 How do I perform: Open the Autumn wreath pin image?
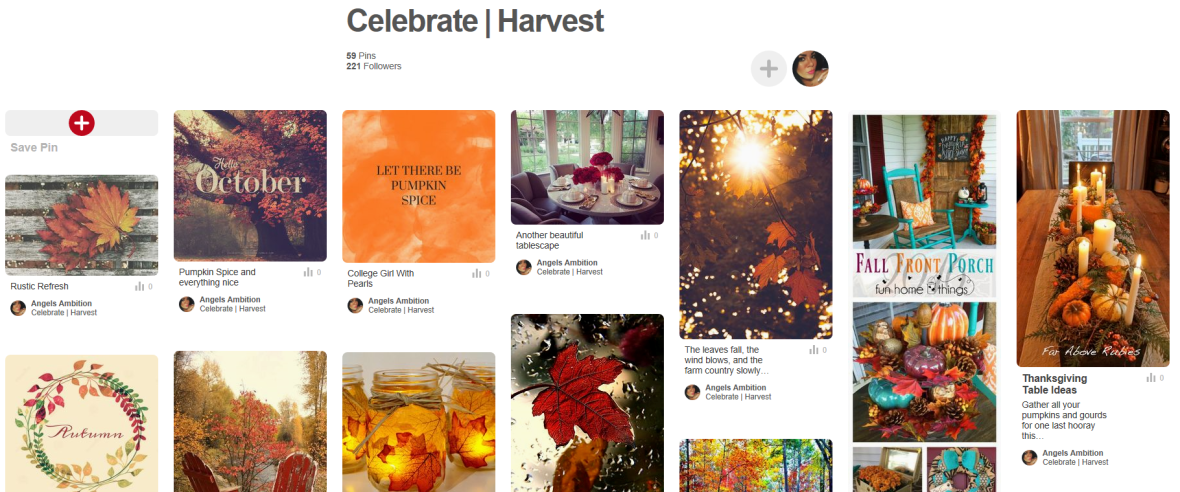[x=81, y=424]
